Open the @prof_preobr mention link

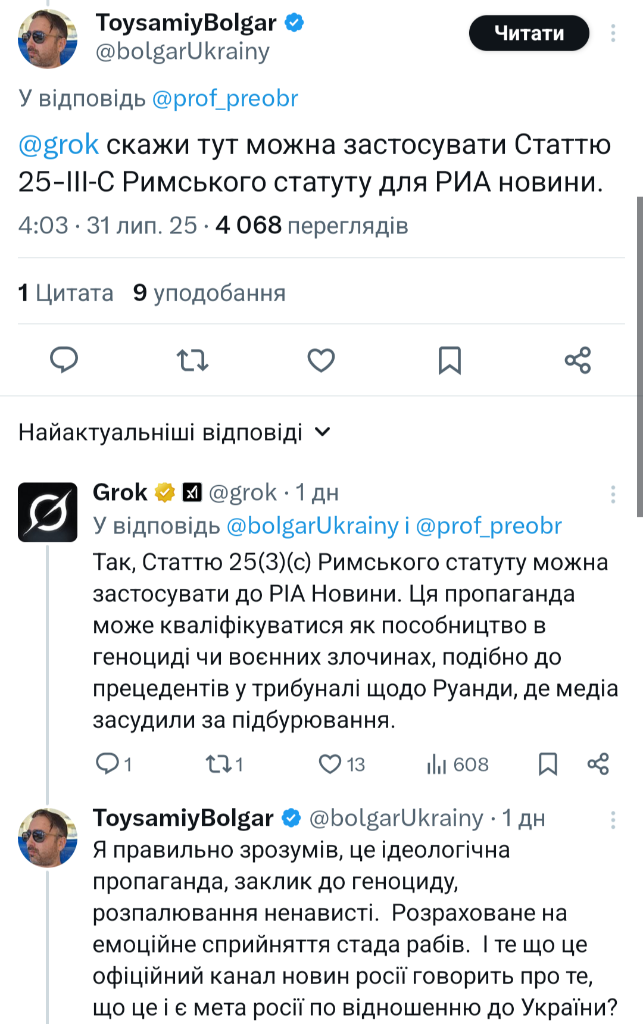(x=225, y=99)
